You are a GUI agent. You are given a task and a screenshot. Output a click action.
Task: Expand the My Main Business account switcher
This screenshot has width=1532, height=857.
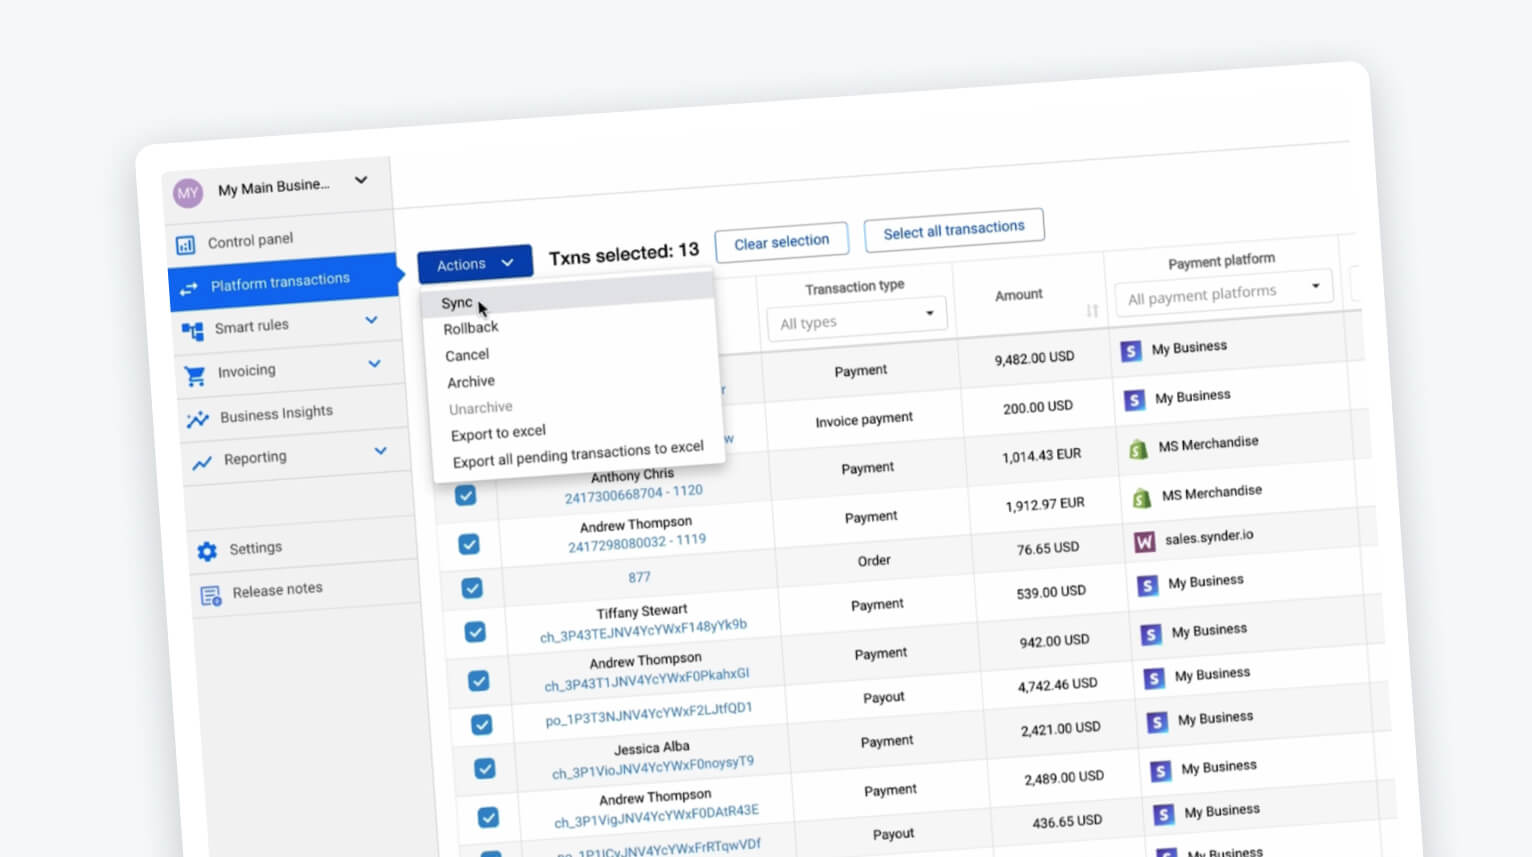tap(361, 181)
